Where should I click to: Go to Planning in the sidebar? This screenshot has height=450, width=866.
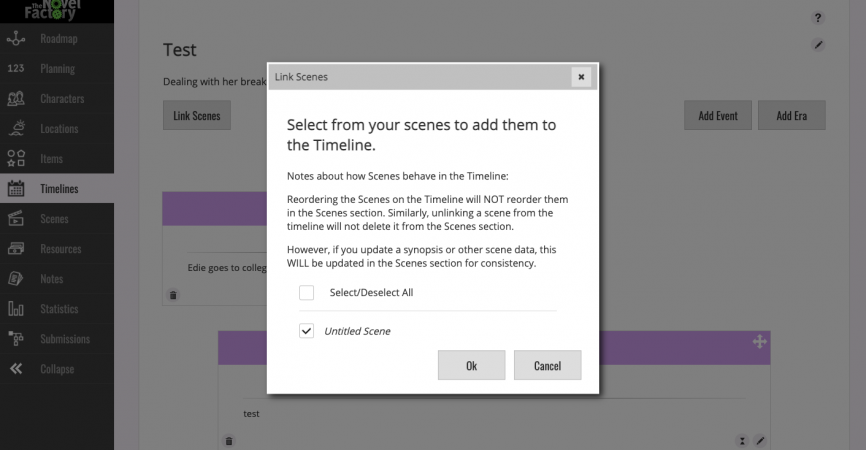click(x=57, y=68)
